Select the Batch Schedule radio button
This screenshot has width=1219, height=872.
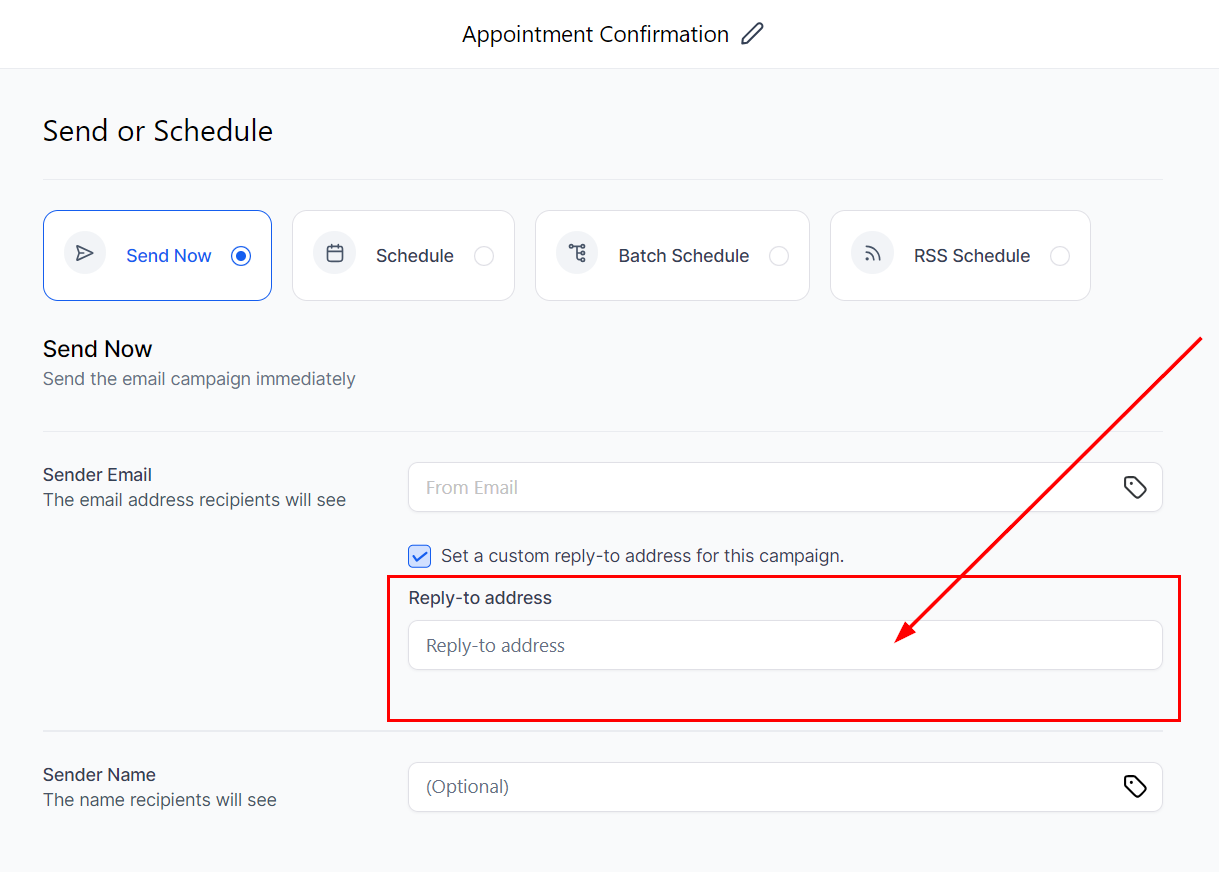click(779, 256)
